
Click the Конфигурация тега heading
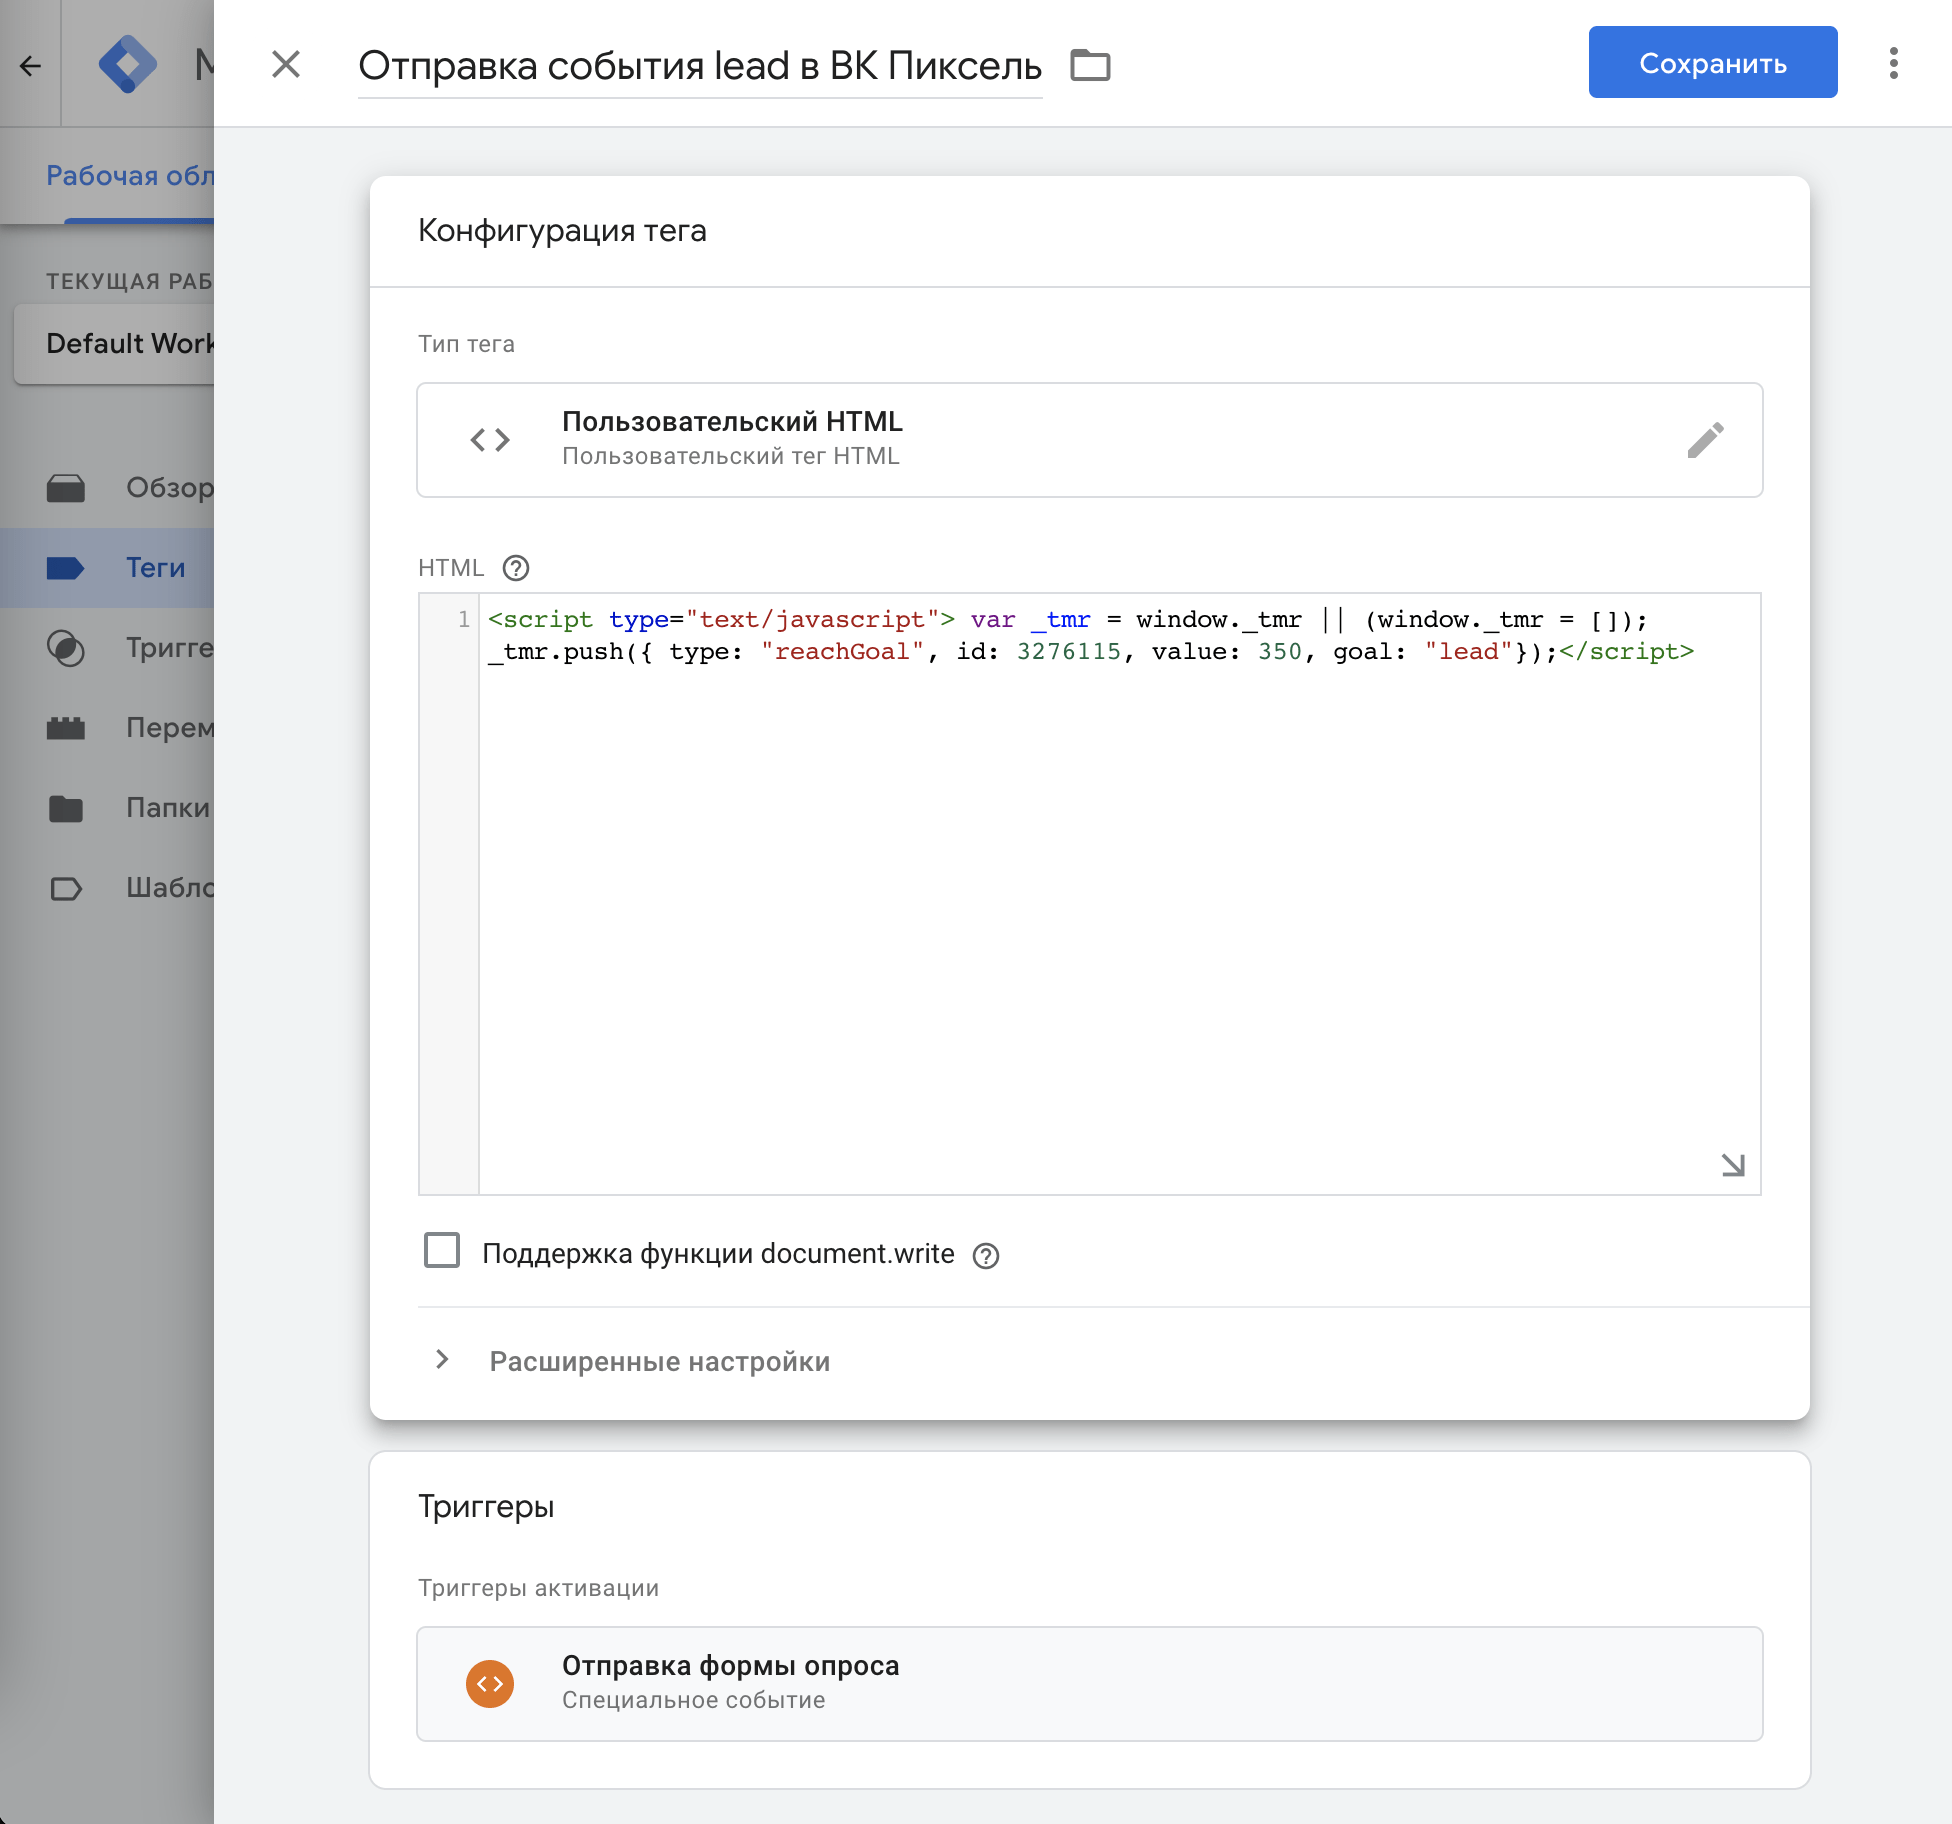[x=562, y=230]
